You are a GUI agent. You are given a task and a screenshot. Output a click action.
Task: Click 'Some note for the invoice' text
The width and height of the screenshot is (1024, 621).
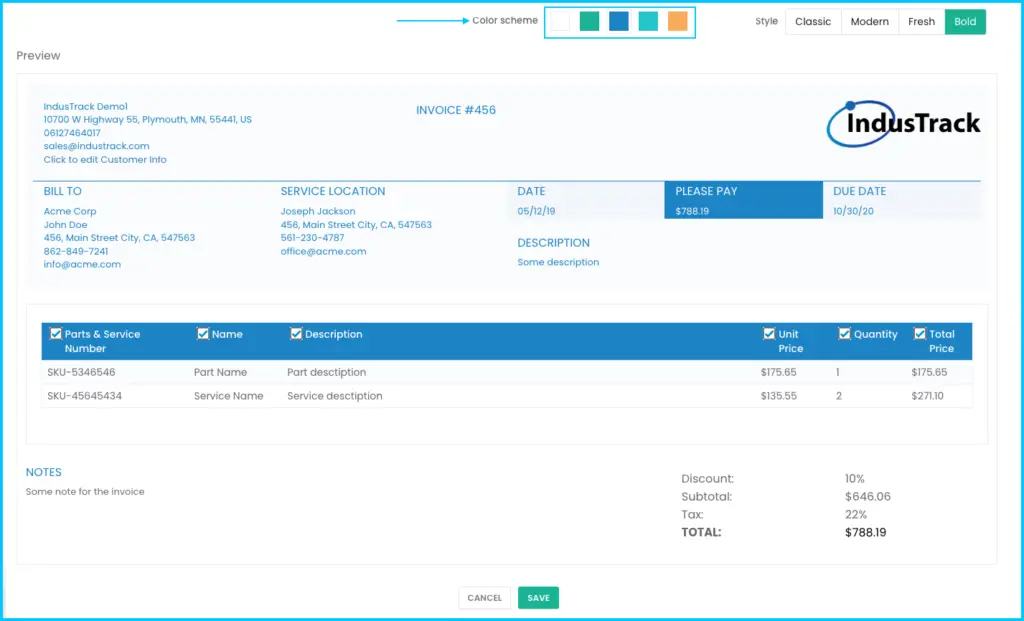[x=85, y=492]
